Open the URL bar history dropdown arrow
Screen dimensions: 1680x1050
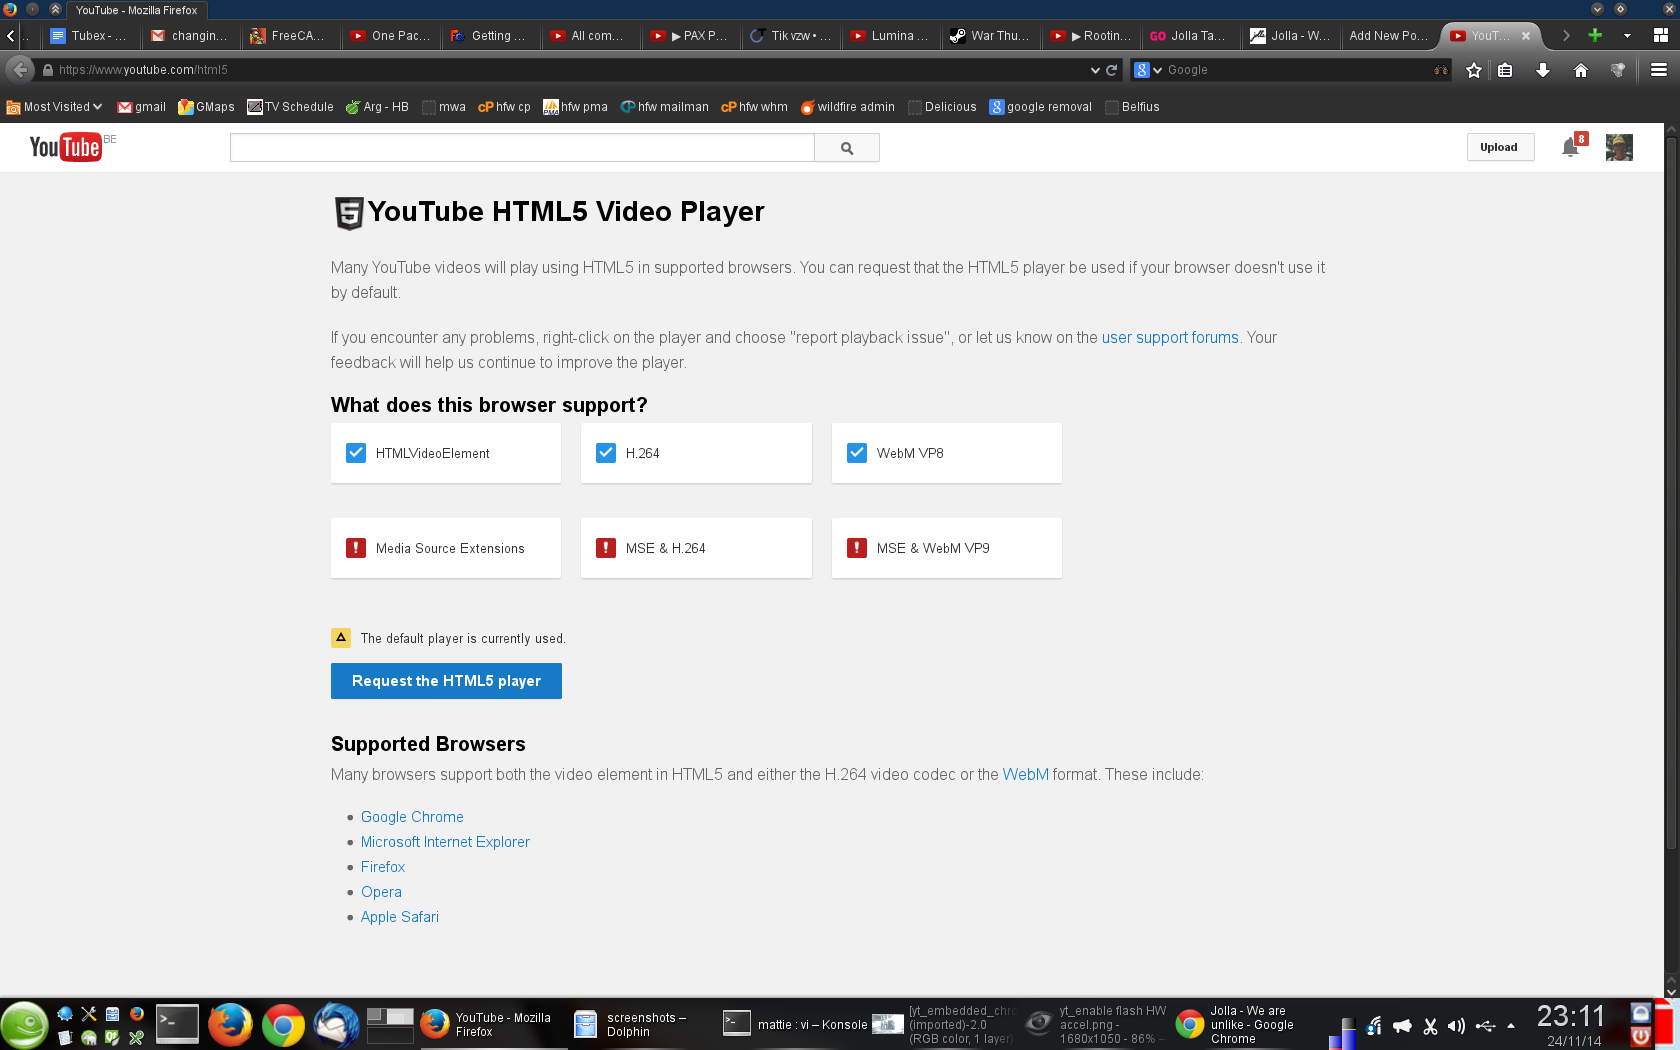point(1095,70)
